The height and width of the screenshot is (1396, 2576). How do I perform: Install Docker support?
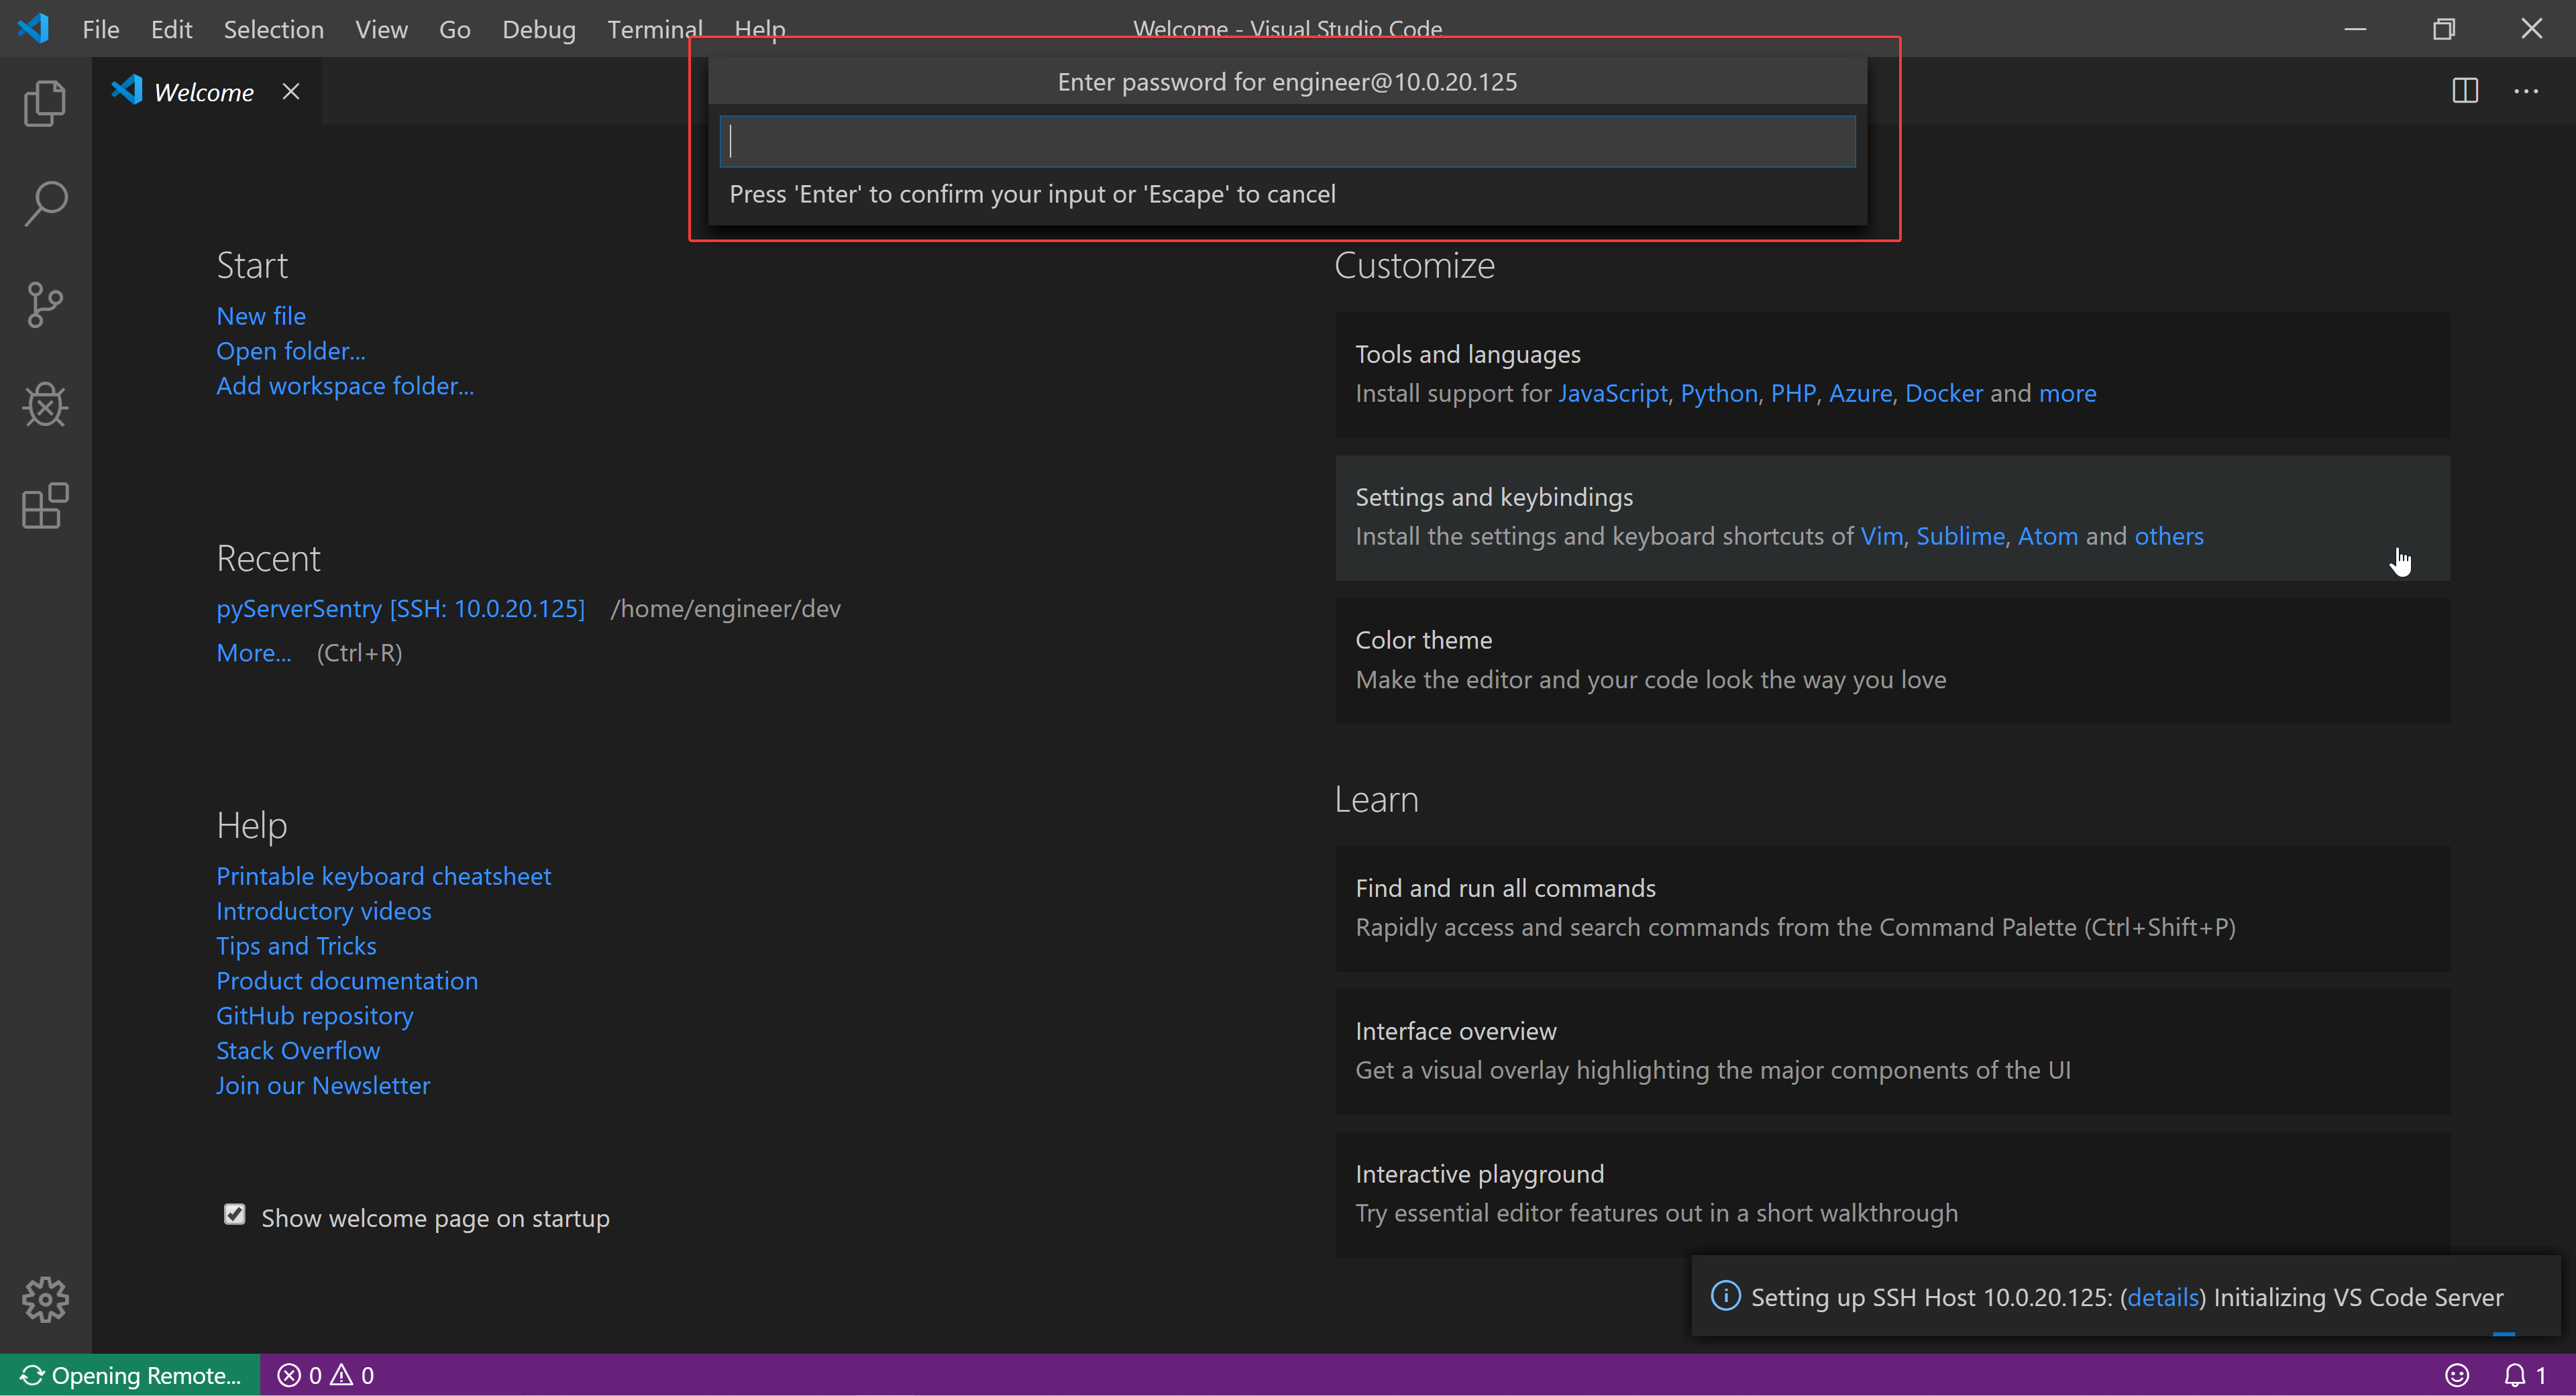pos(1943,393)
